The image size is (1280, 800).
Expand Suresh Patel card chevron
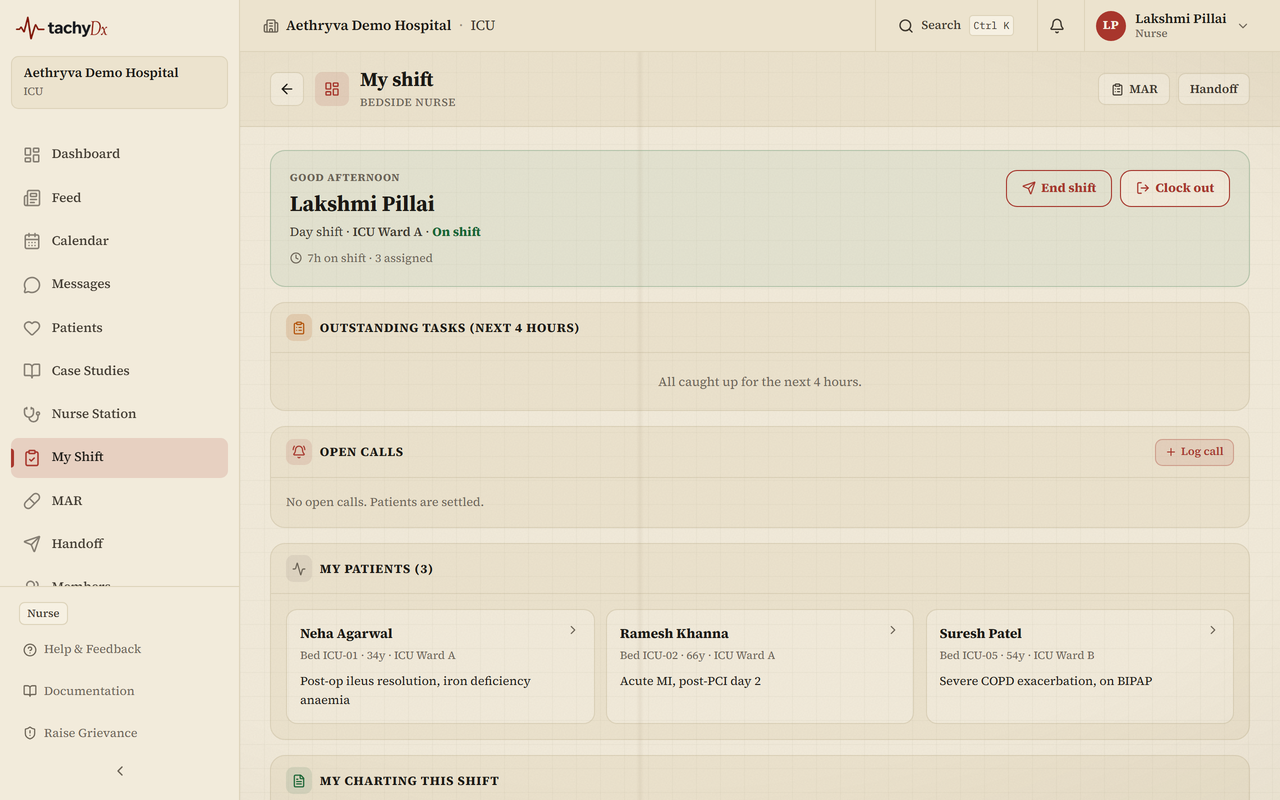point(1213,630)
